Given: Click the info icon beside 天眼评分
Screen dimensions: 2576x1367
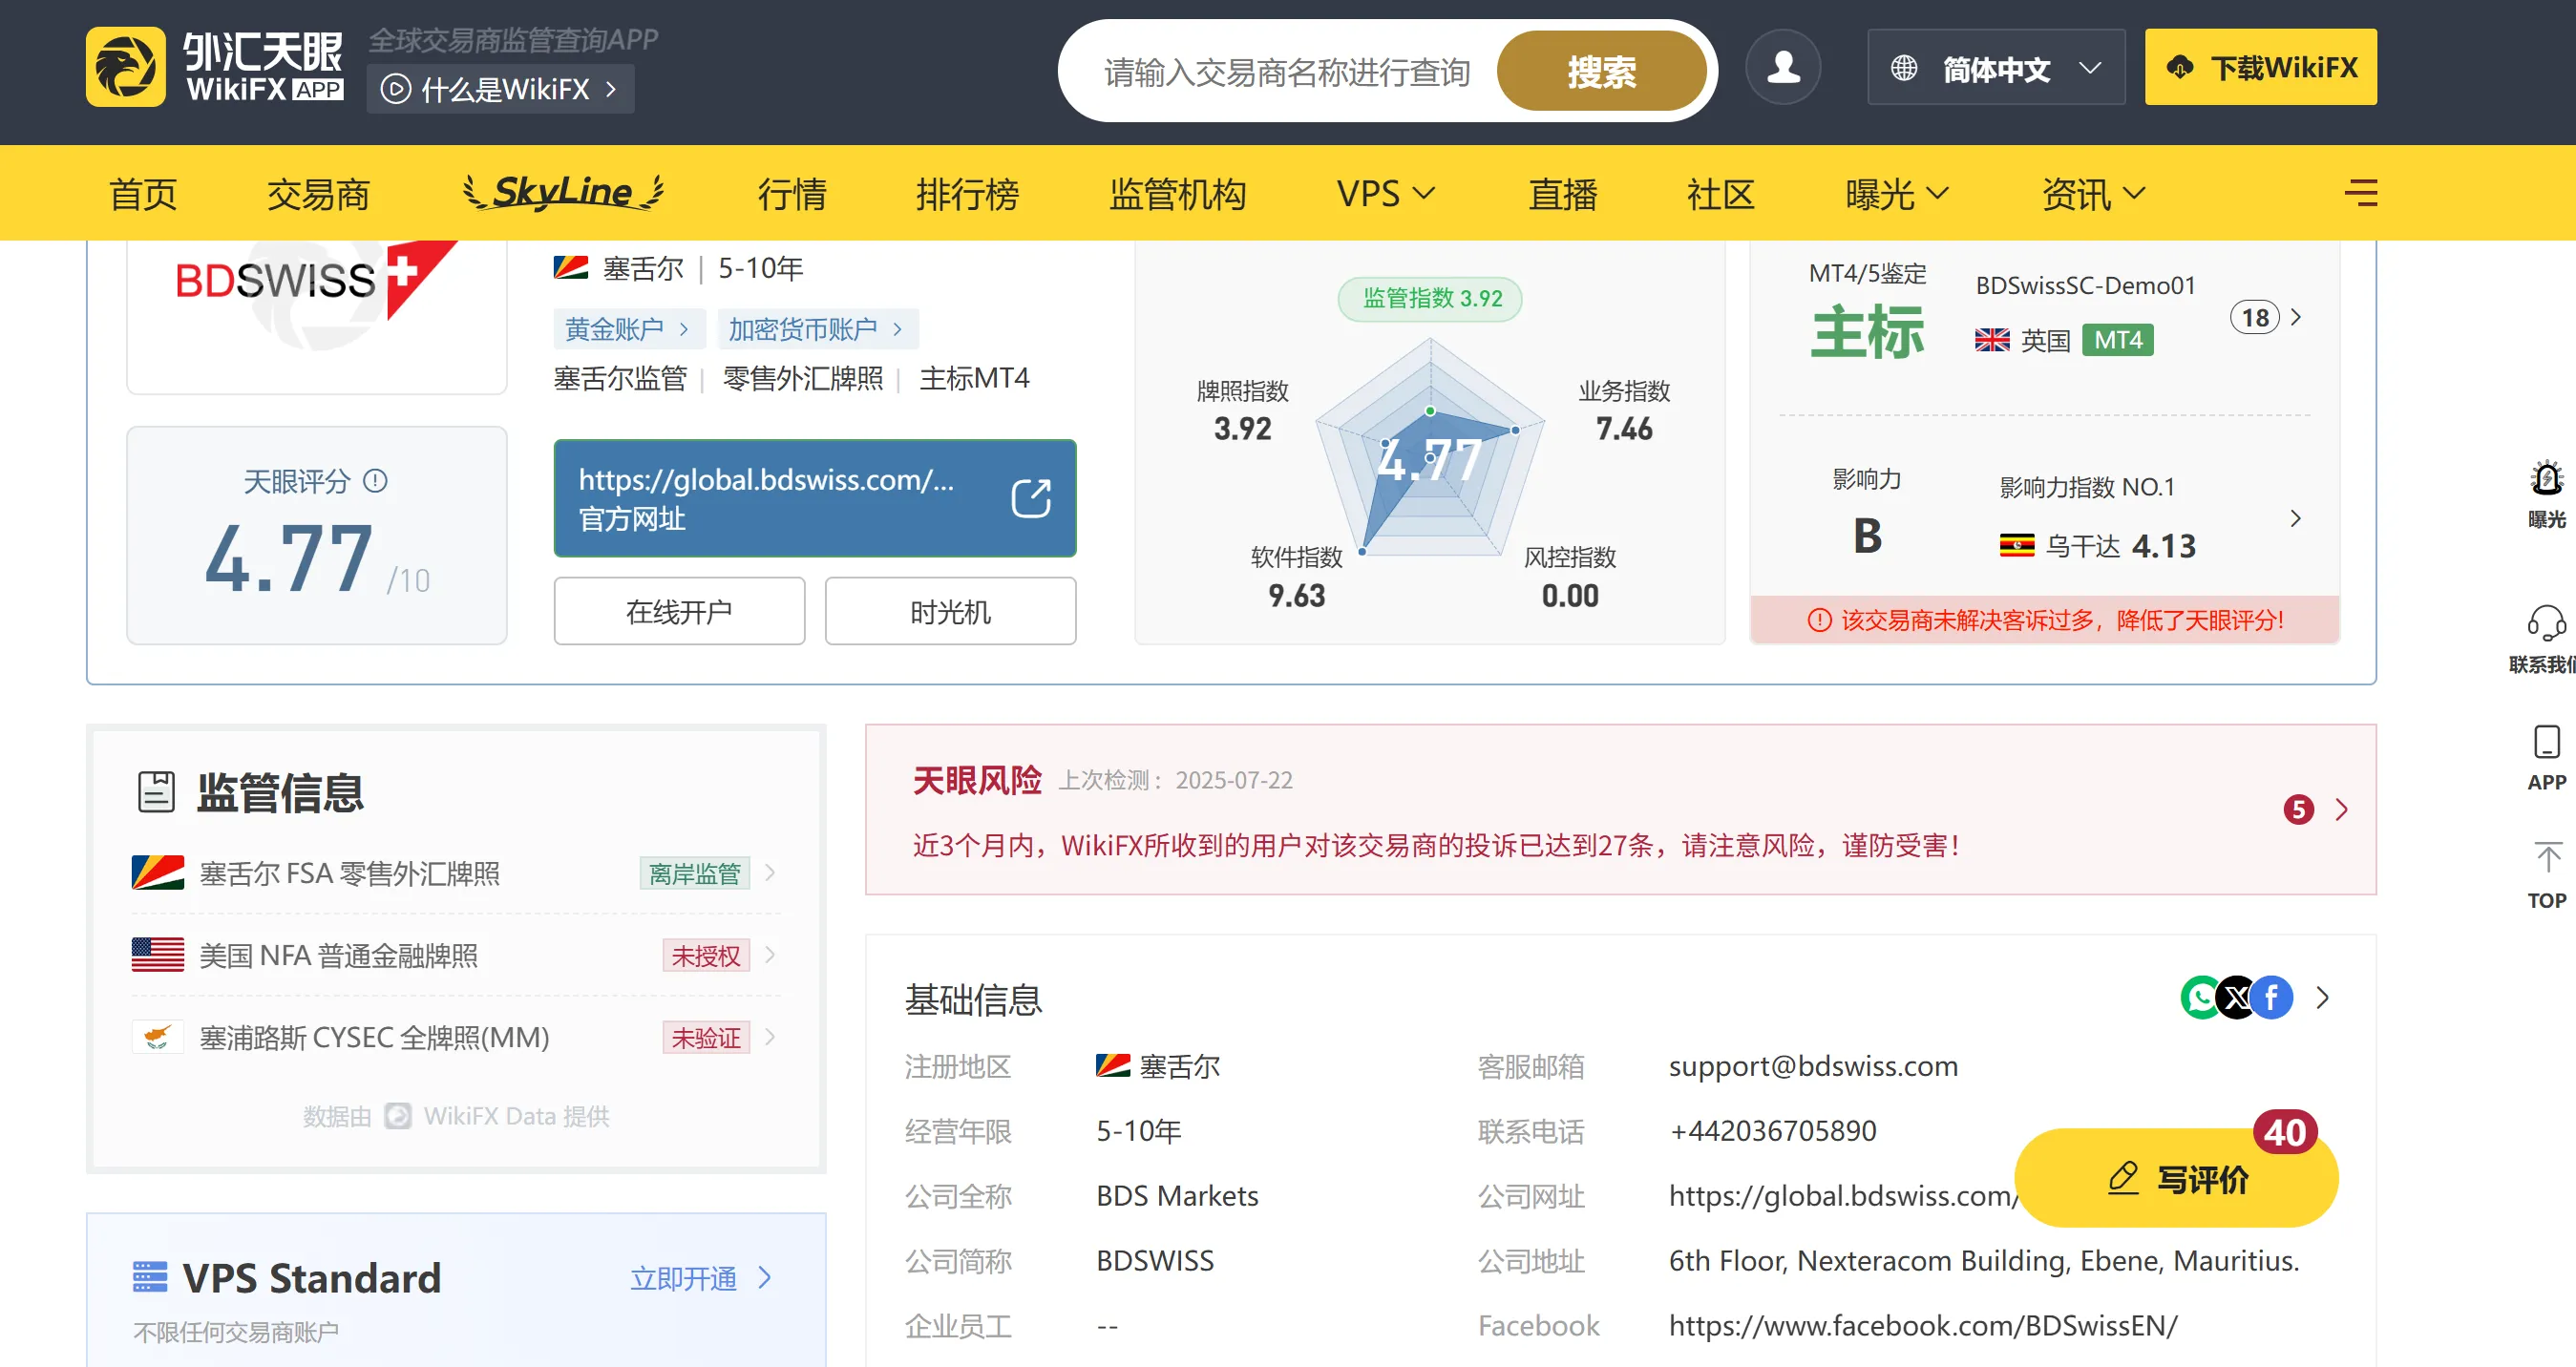Looking at the screenshot, I should [375, 481].
